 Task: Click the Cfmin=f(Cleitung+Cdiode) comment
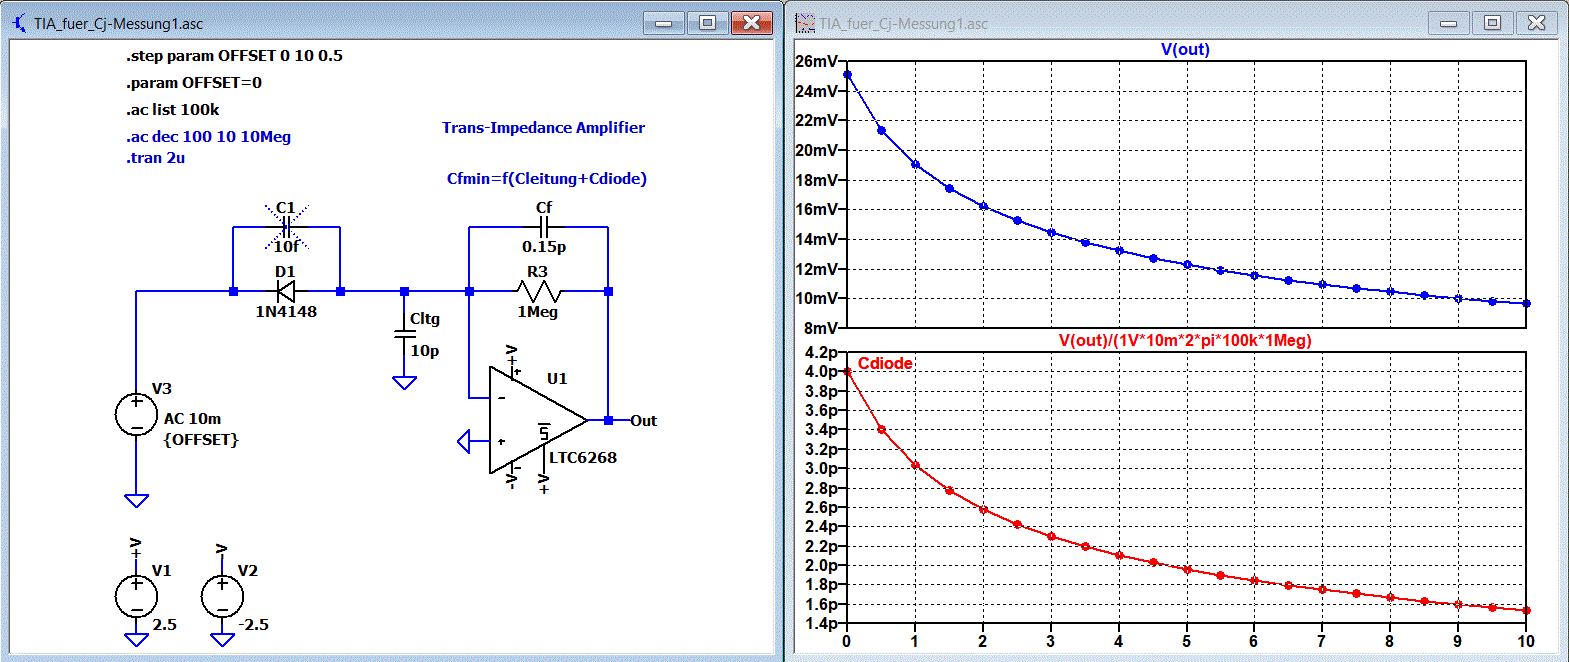point(546,178)
